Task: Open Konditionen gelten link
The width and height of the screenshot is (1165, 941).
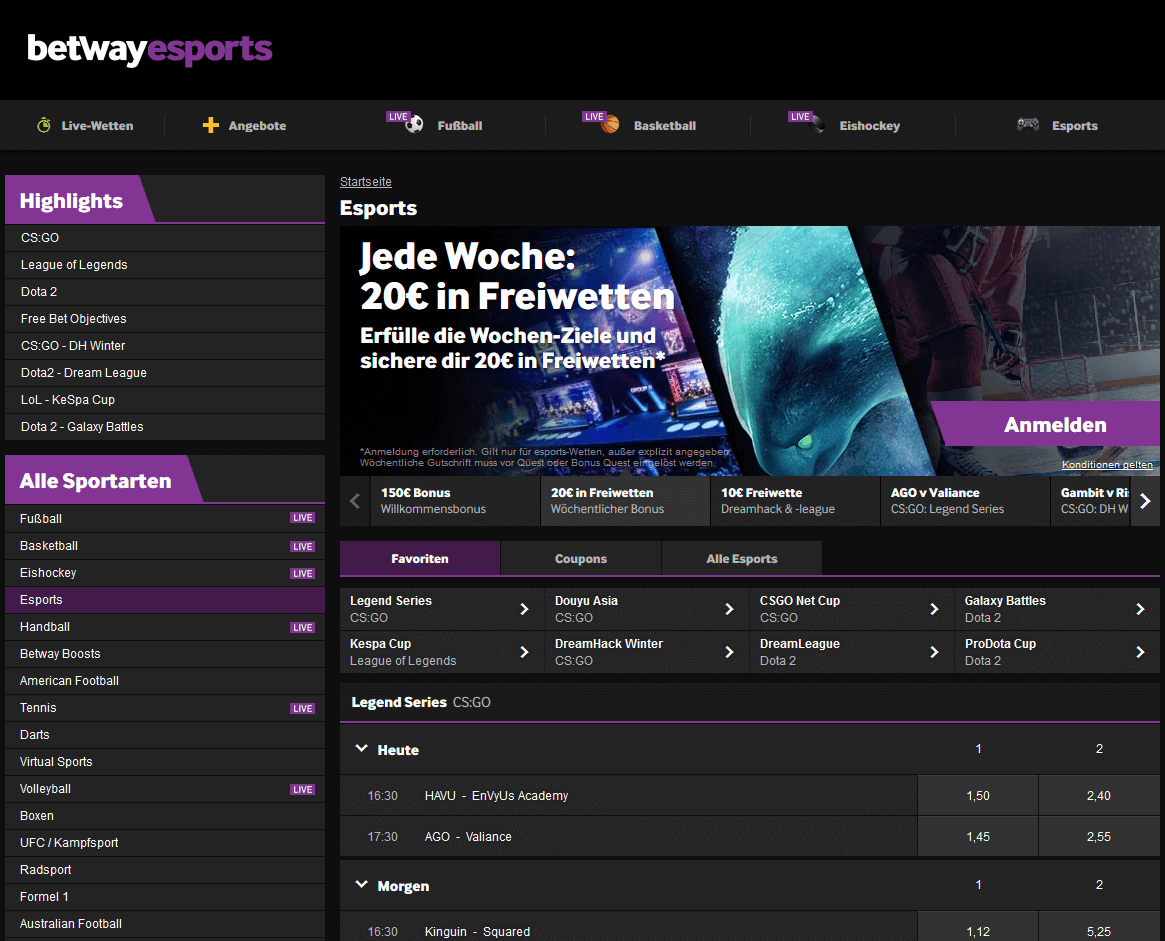Action: point(1107,465)
